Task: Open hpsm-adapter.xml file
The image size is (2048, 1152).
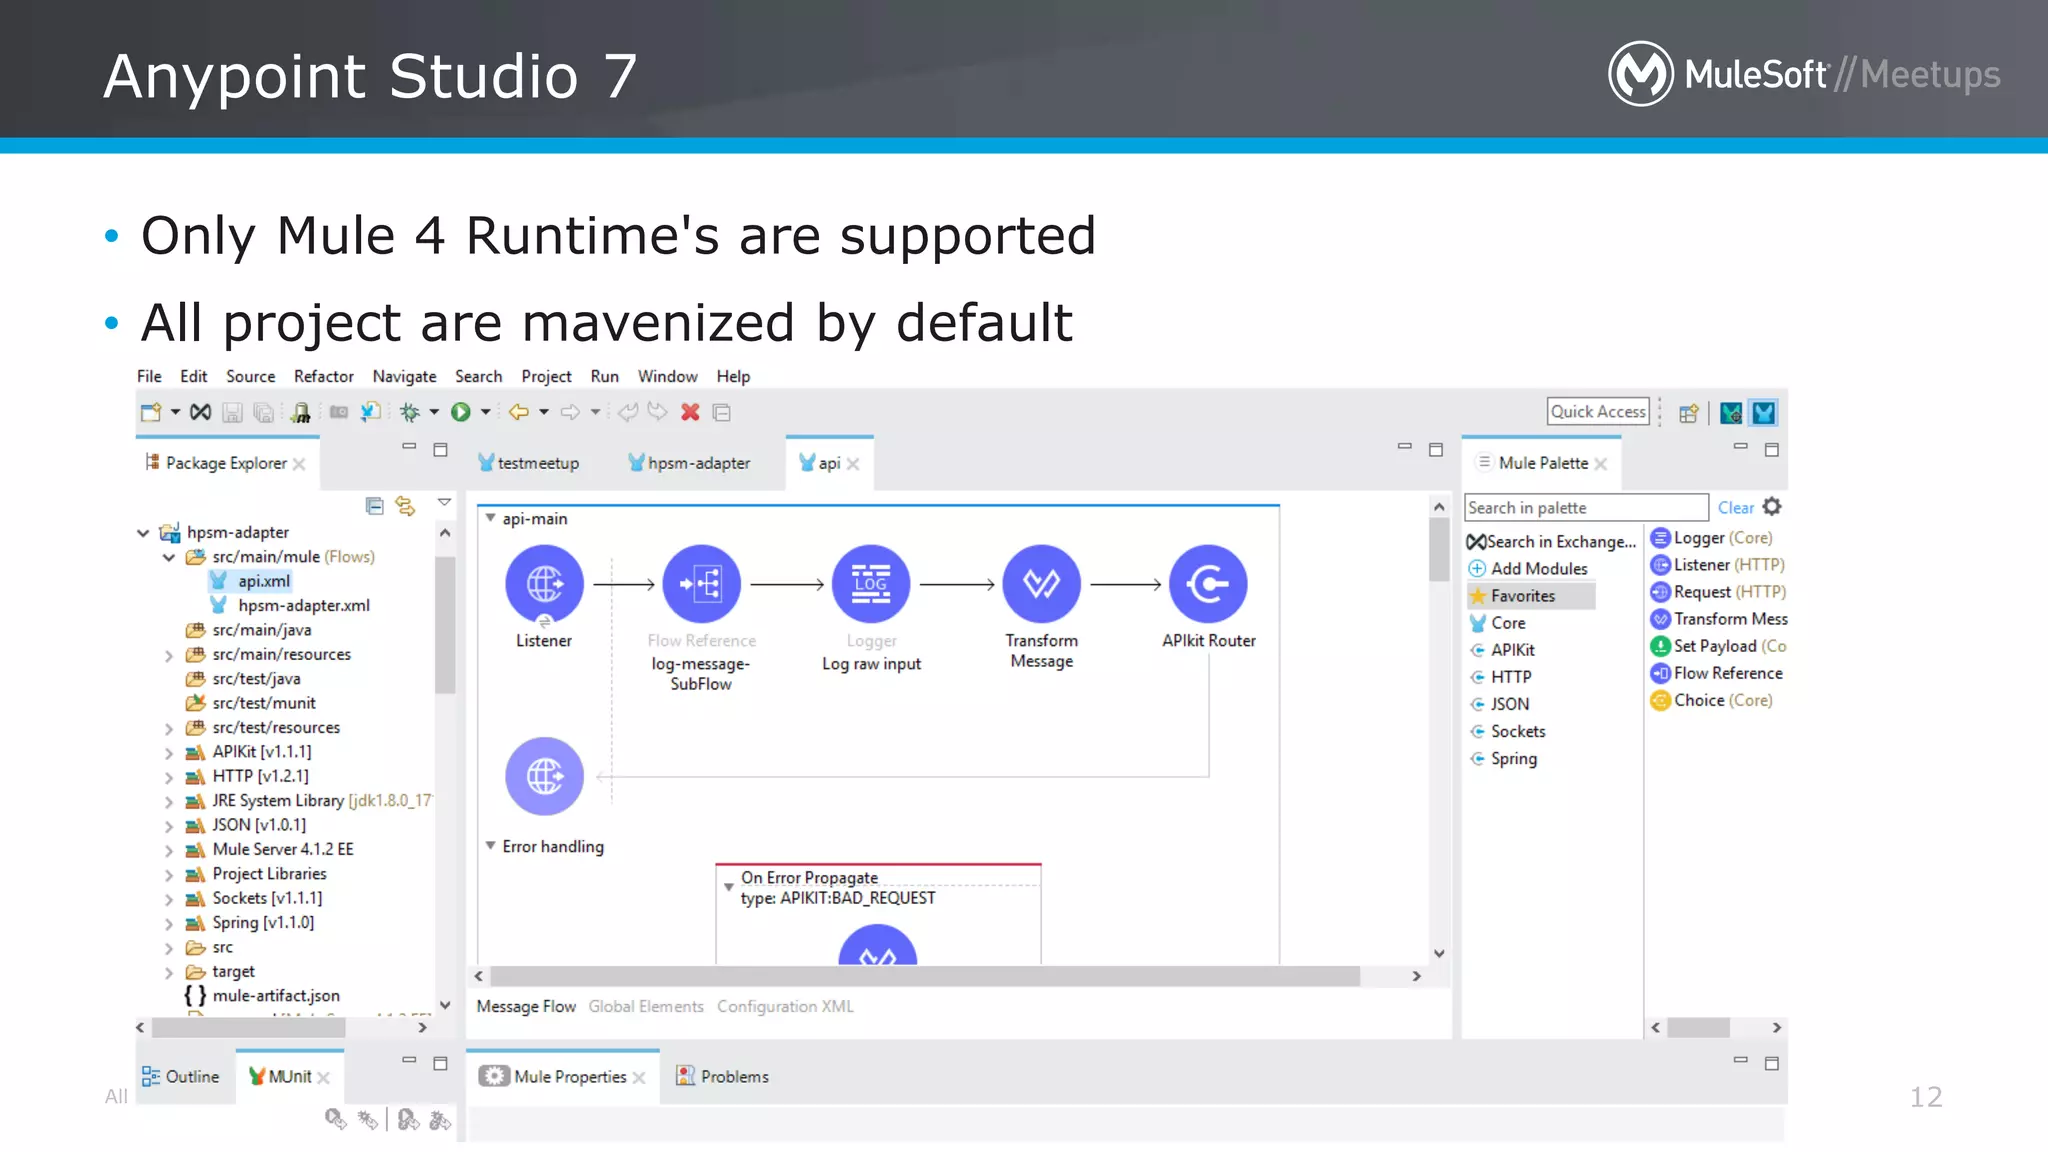Action: 290,606
